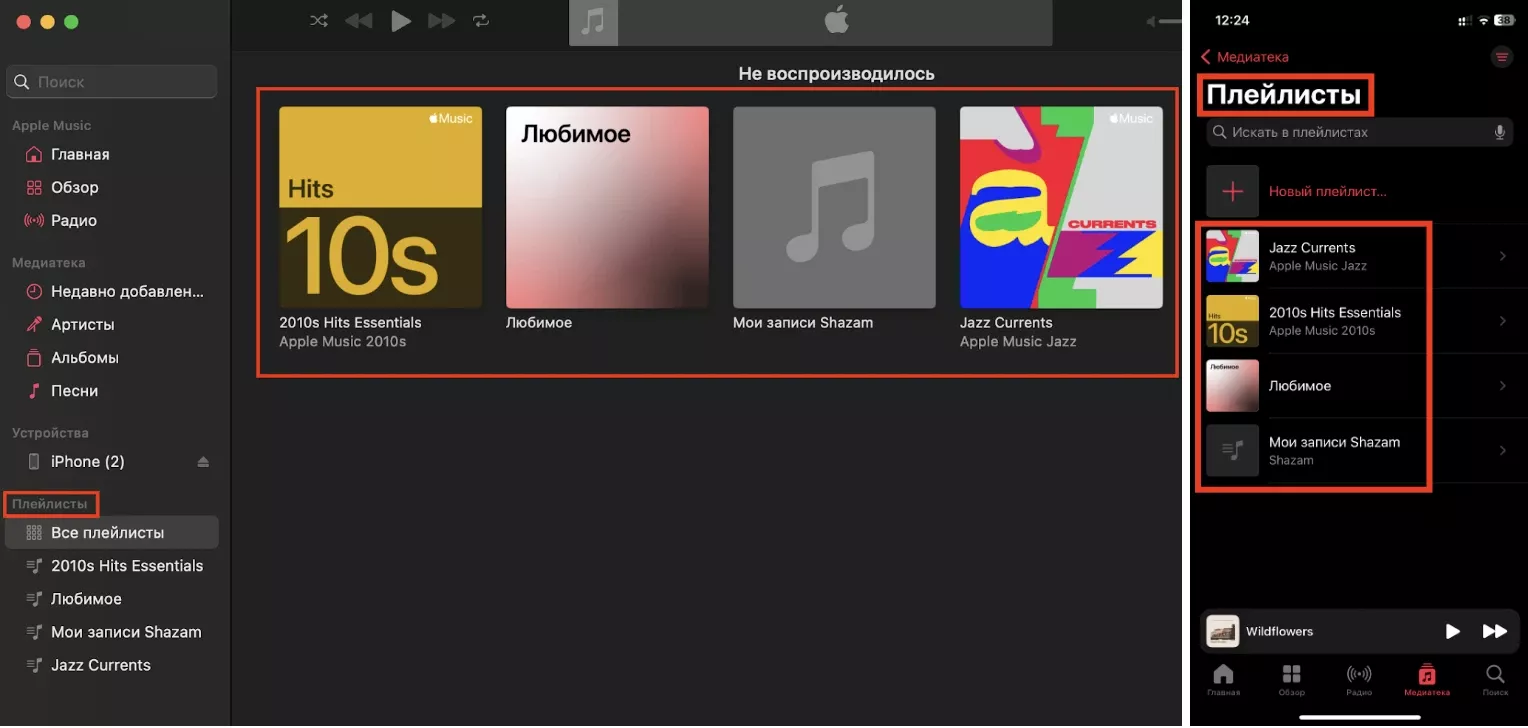
Task: Expand 2010s Hits Essentials chevron on iPhone
Action: coord(1503,321)
